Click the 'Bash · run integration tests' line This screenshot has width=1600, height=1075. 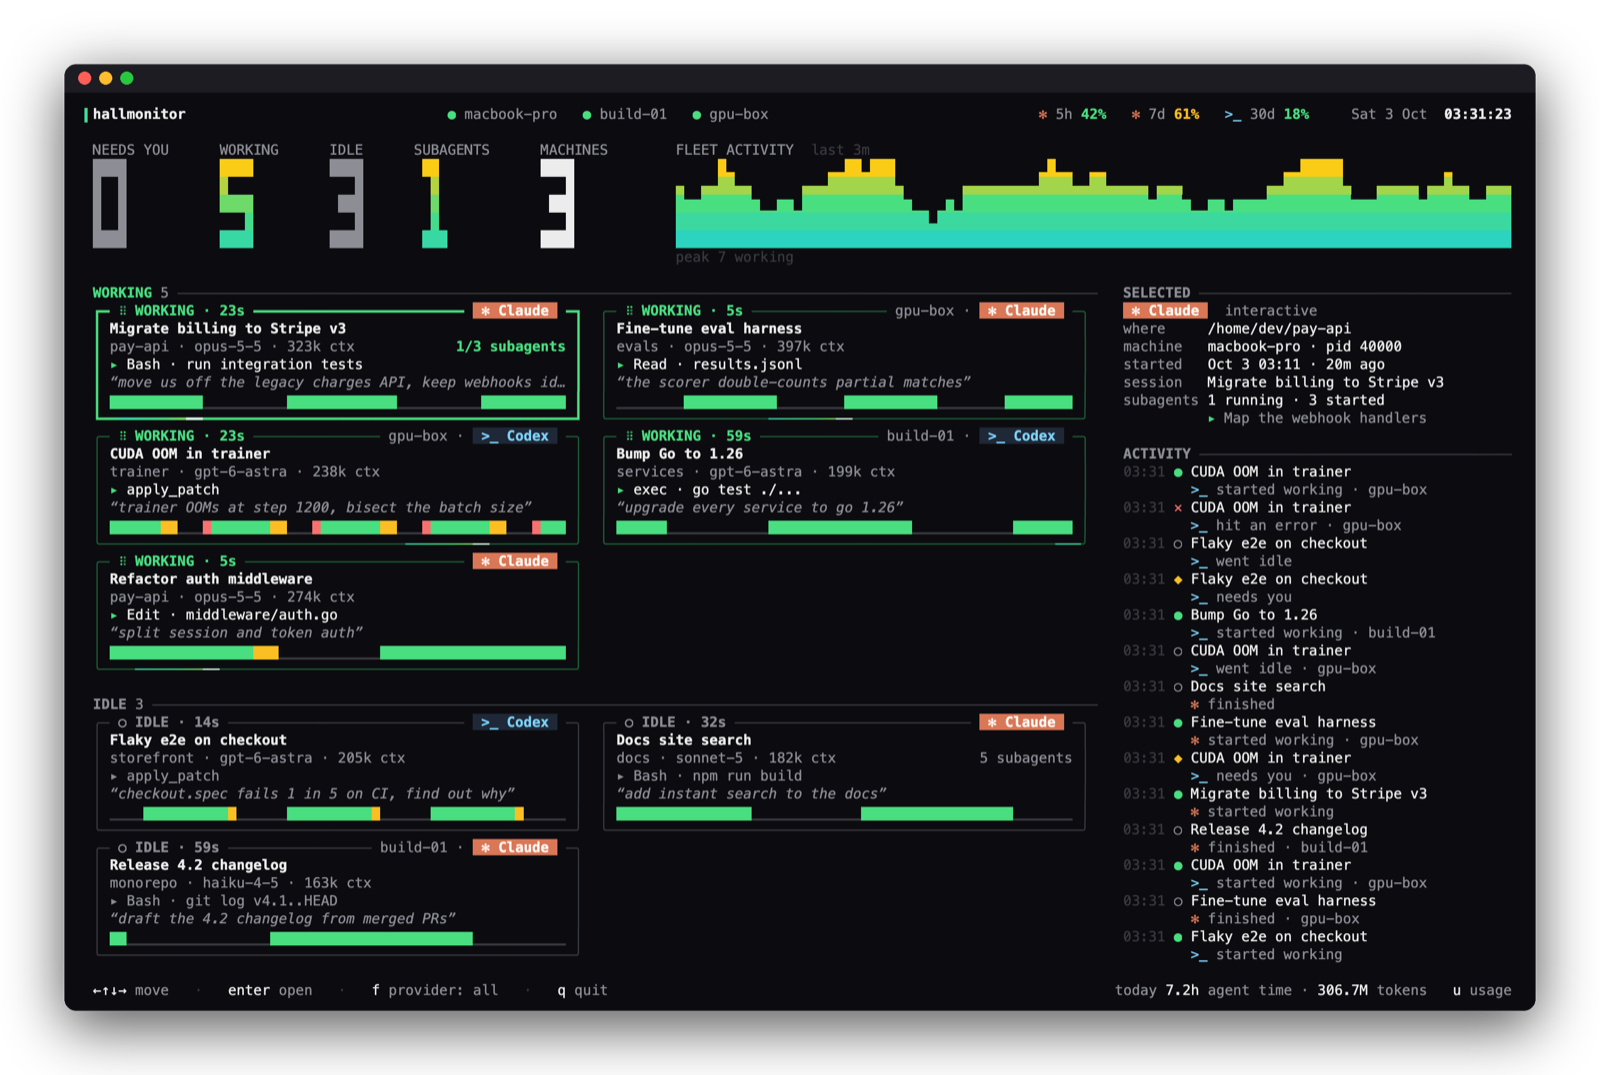(x=236, y=365)
